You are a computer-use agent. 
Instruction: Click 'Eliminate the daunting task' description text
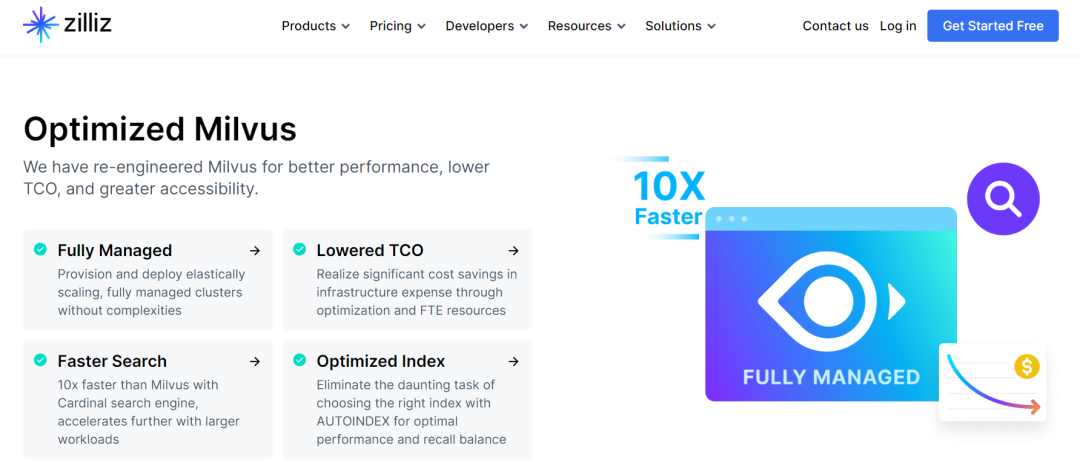(411, 411)
